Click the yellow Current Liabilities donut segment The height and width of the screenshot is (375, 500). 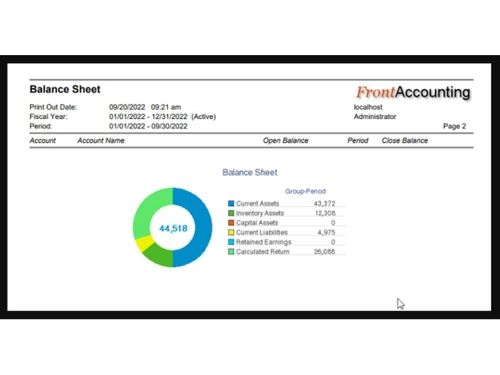click(144, 243)
